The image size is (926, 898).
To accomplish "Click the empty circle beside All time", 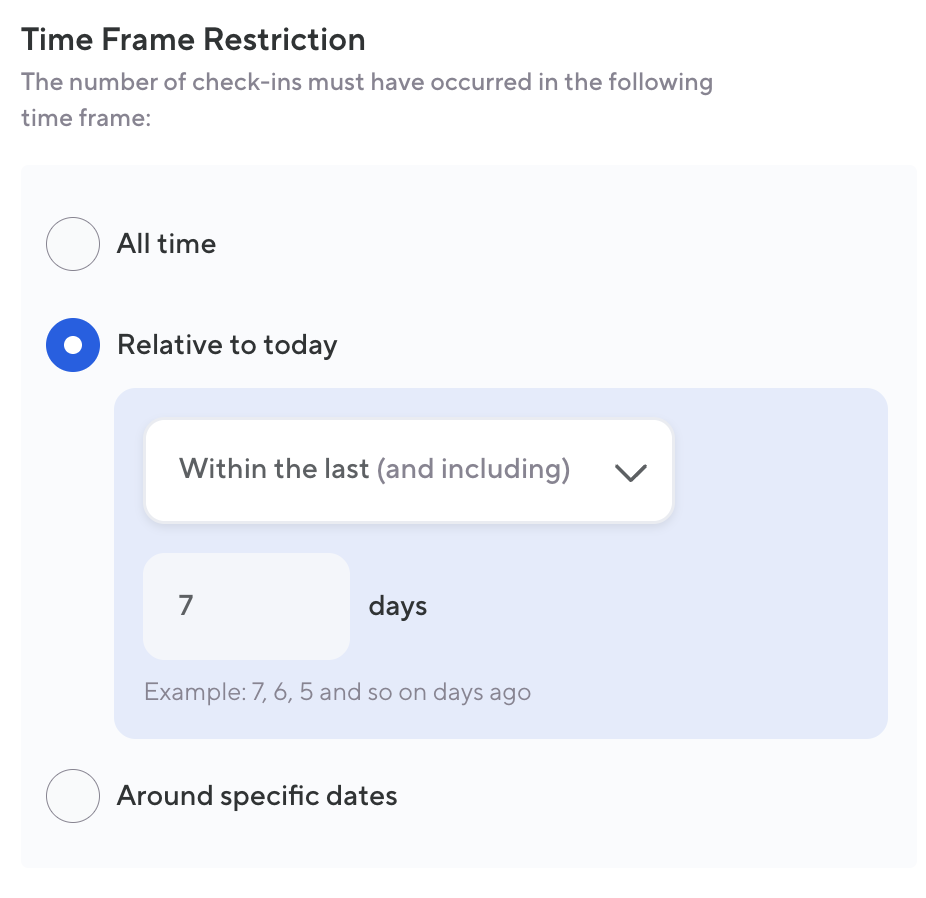I will pos(73,244).
